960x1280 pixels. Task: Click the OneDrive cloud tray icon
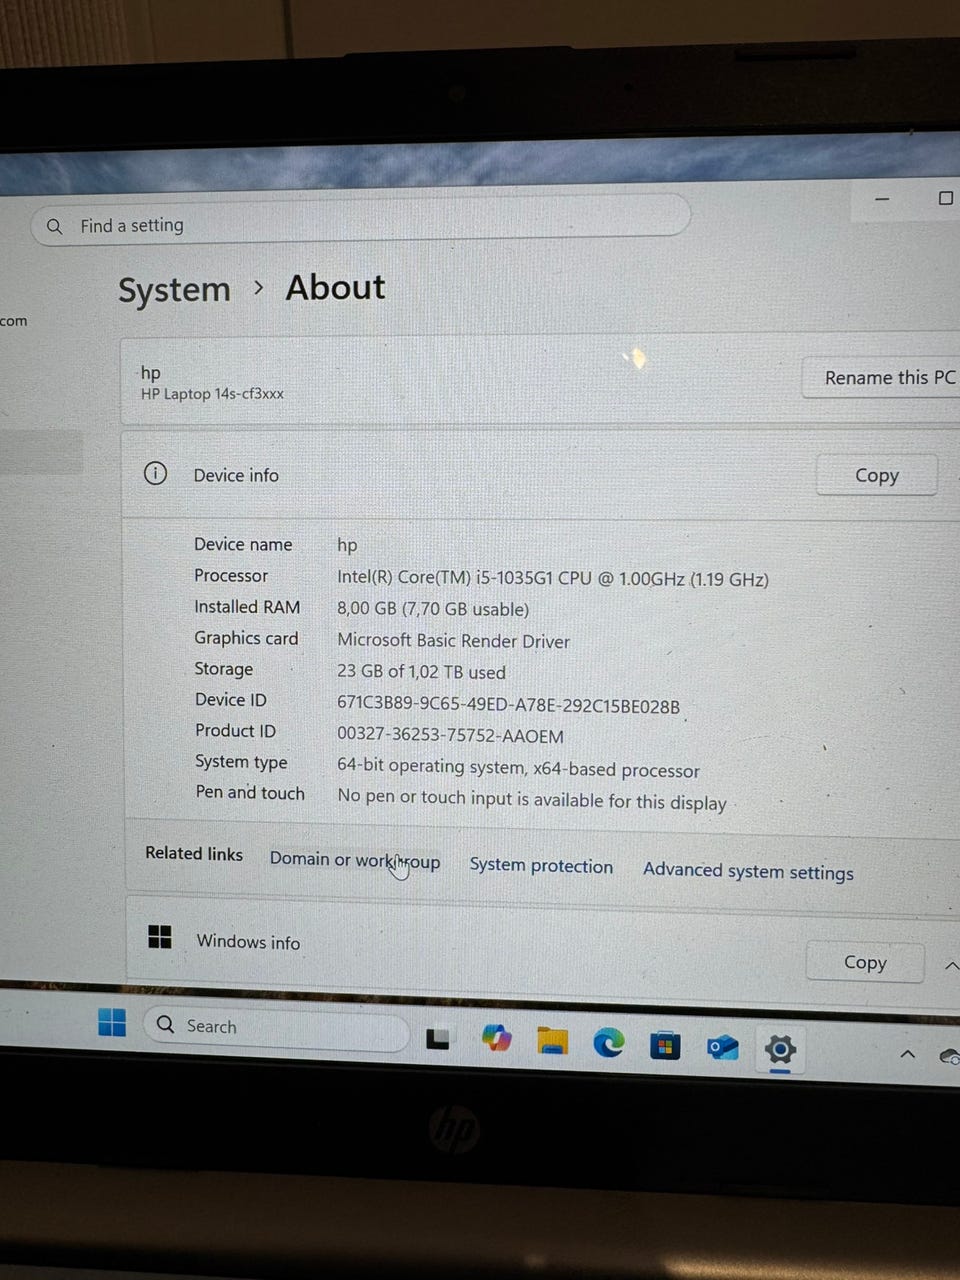(x=951, y=1056)
